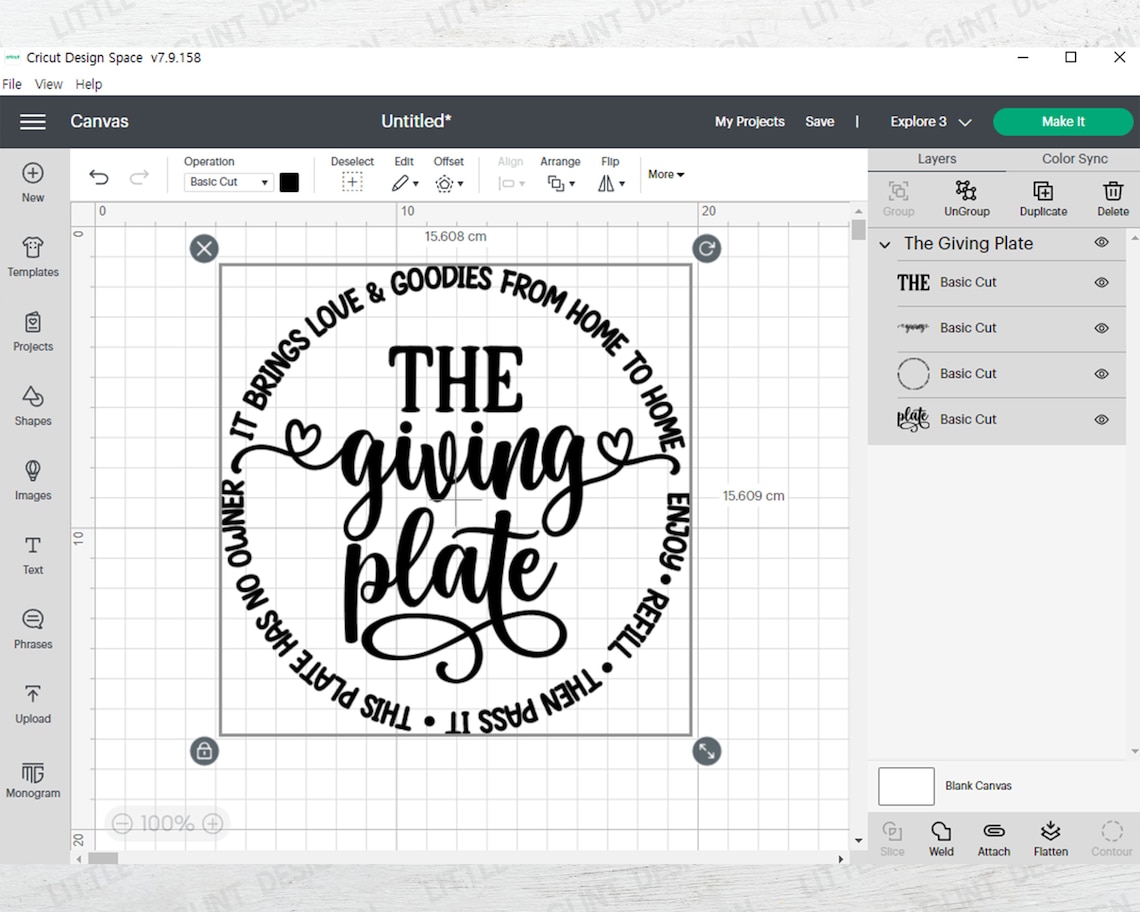Open the Phrases library
1140x912 pixels.
(x=33, y=628)
